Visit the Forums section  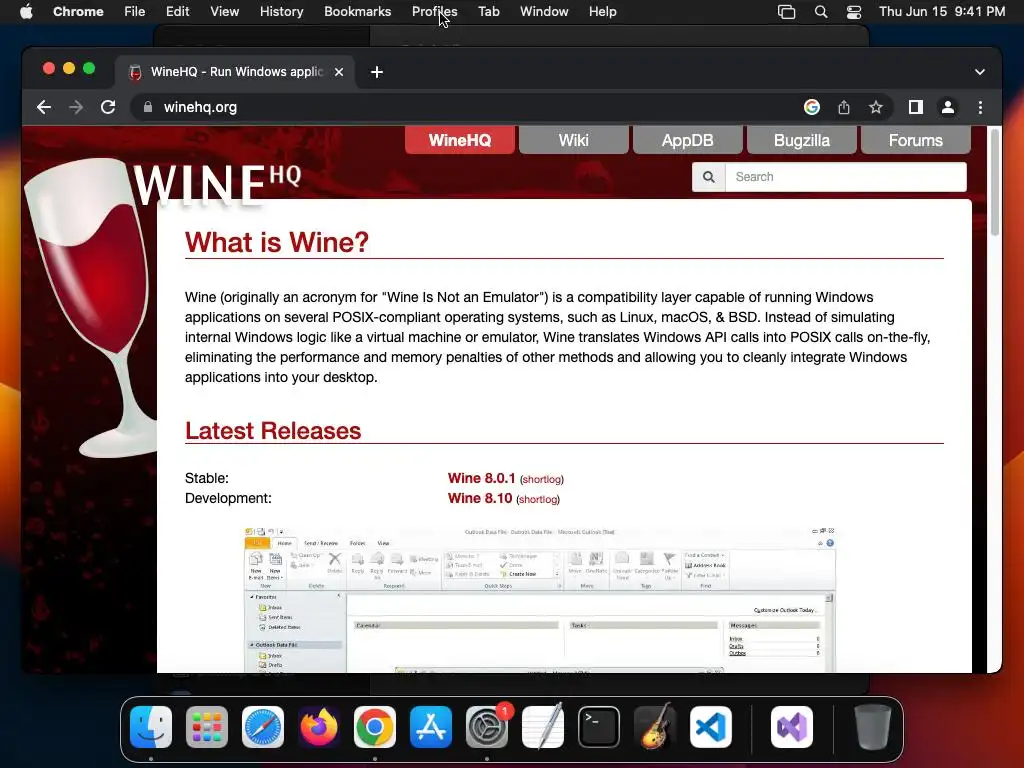(x=916, y=140)
